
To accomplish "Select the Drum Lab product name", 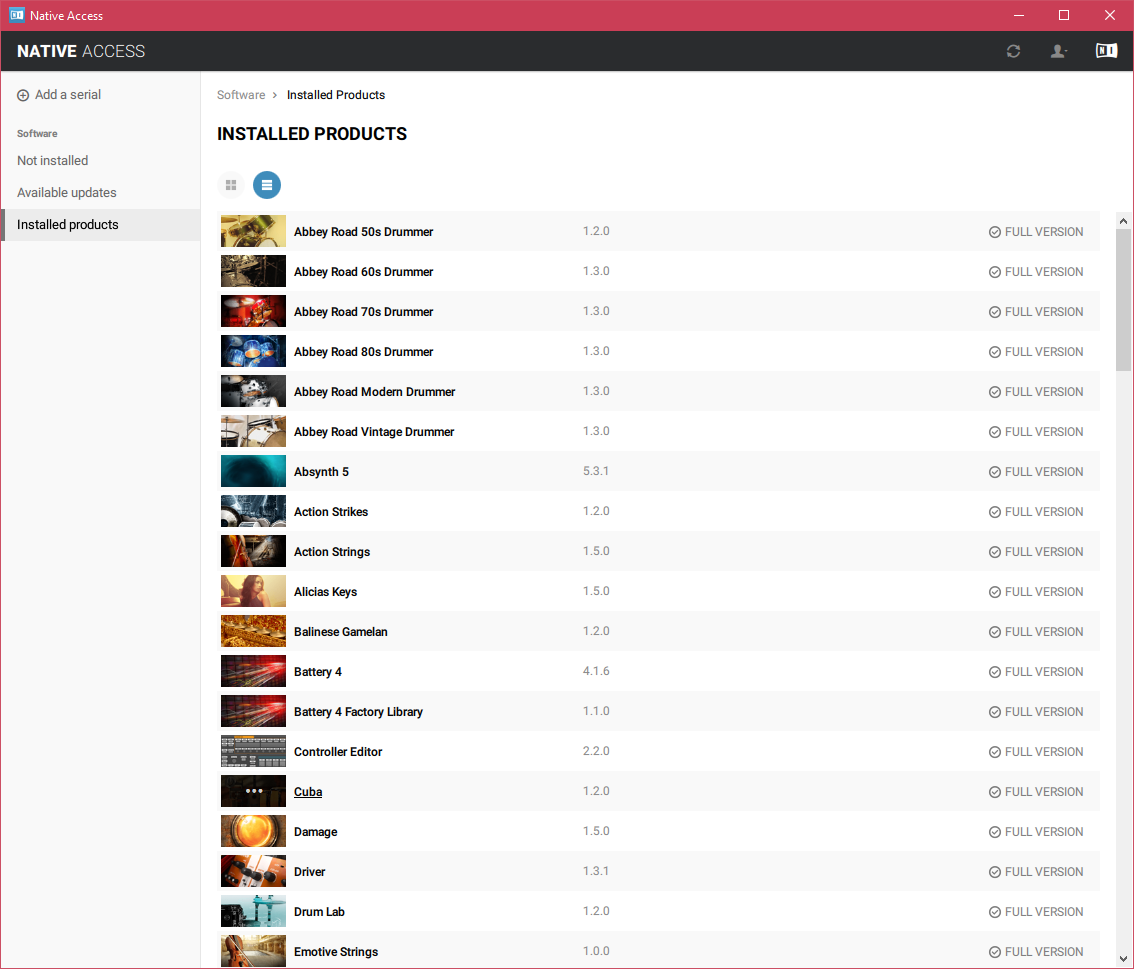I will coord(319,912).
